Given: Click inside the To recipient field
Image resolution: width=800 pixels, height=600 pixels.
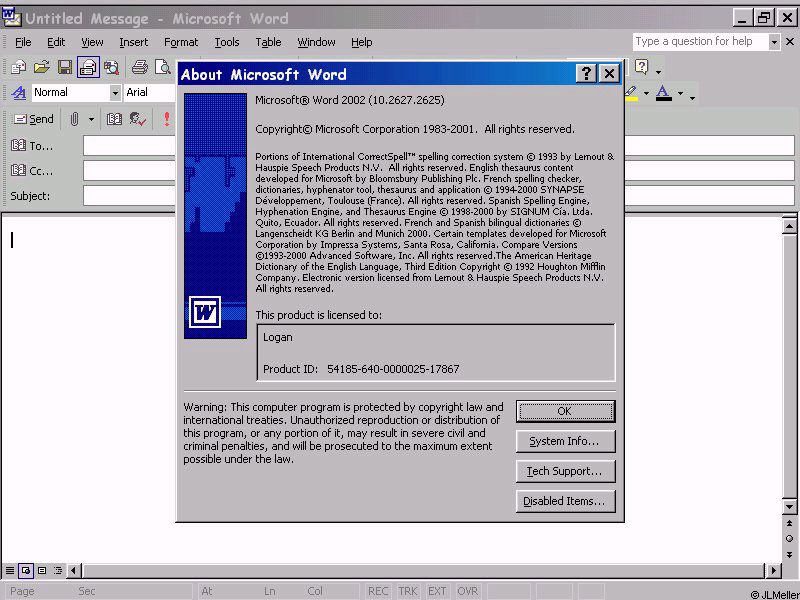Looking at the screenshot, I should pos(439,146).
